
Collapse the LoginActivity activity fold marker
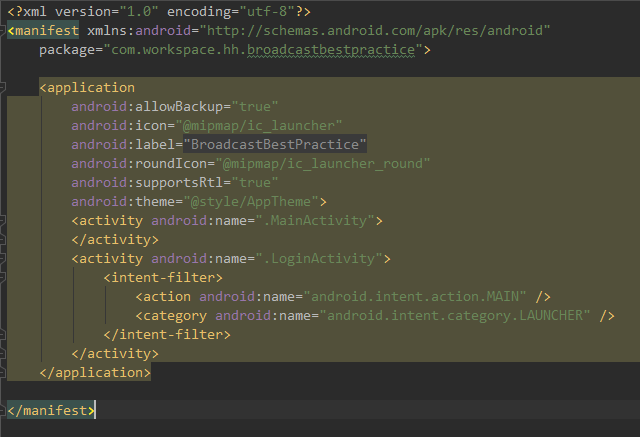[2, 258]
